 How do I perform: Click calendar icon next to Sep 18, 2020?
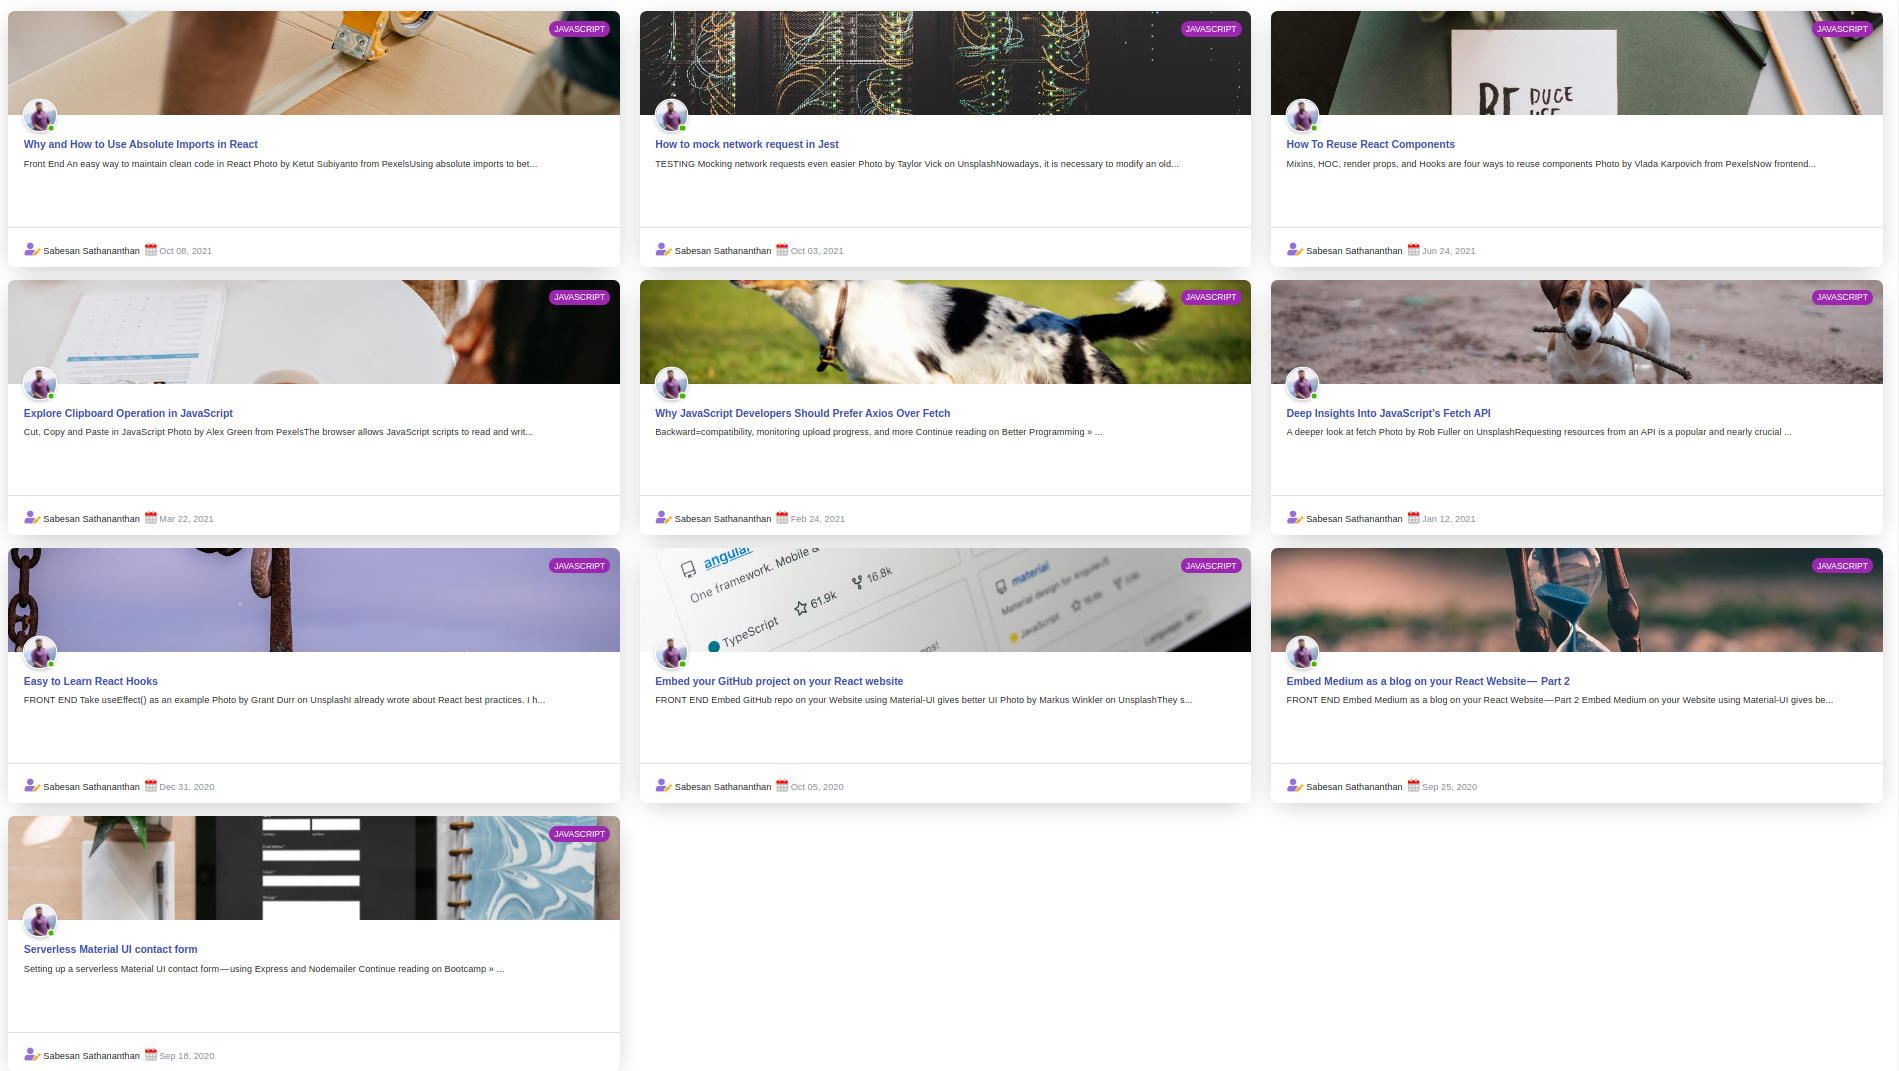pos(151,1055)
